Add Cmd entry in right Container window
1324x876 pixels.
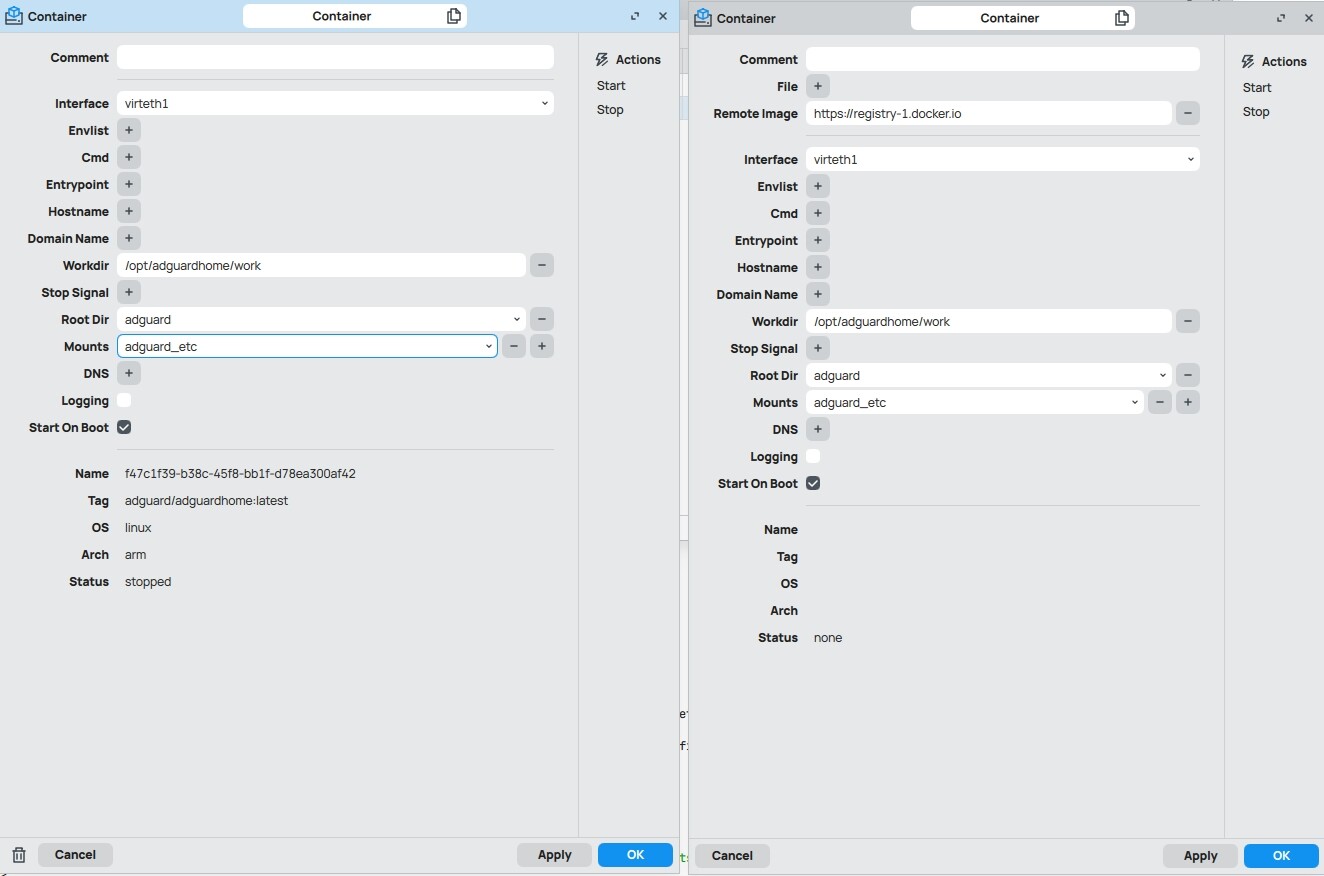coord(817,213)
